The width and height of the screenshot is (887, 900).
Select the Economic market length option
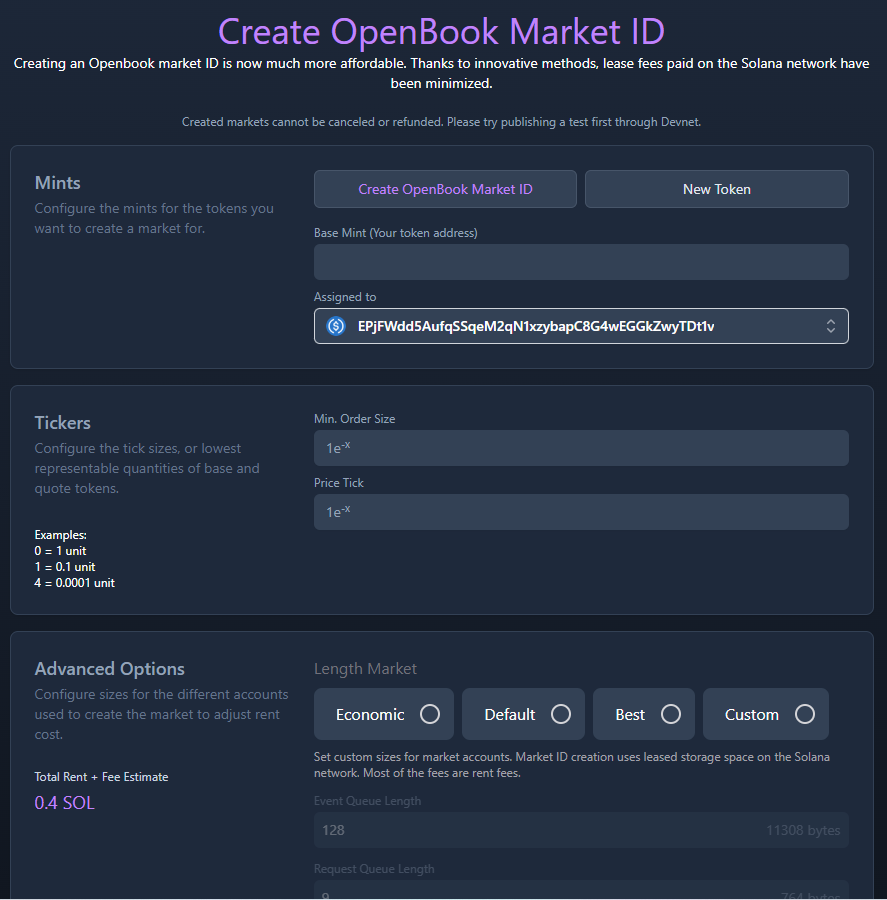(x=383, y=714)
